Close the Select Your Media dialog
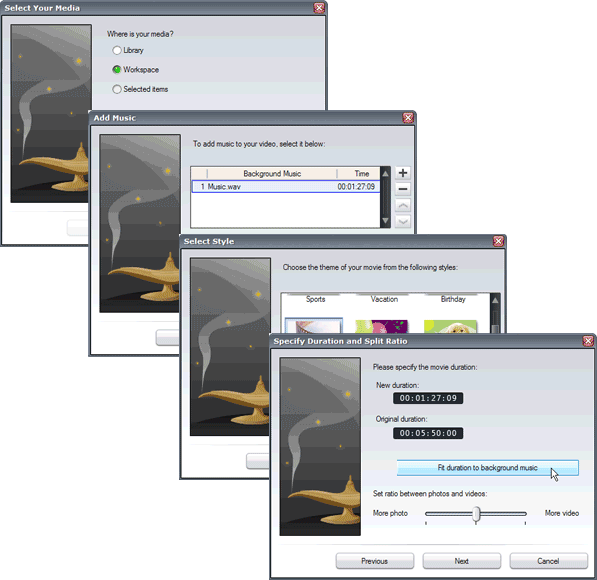Image resolution: width=597 pixels, height=580 pixels. [319, 8]
